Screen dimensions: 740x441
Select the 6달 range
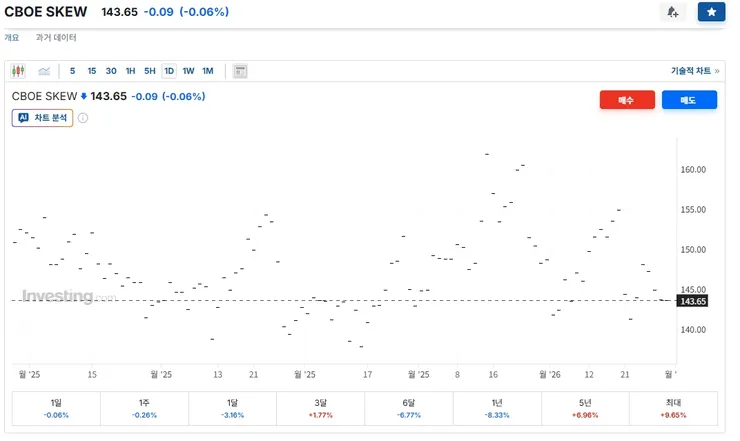(x=409, y=408)
